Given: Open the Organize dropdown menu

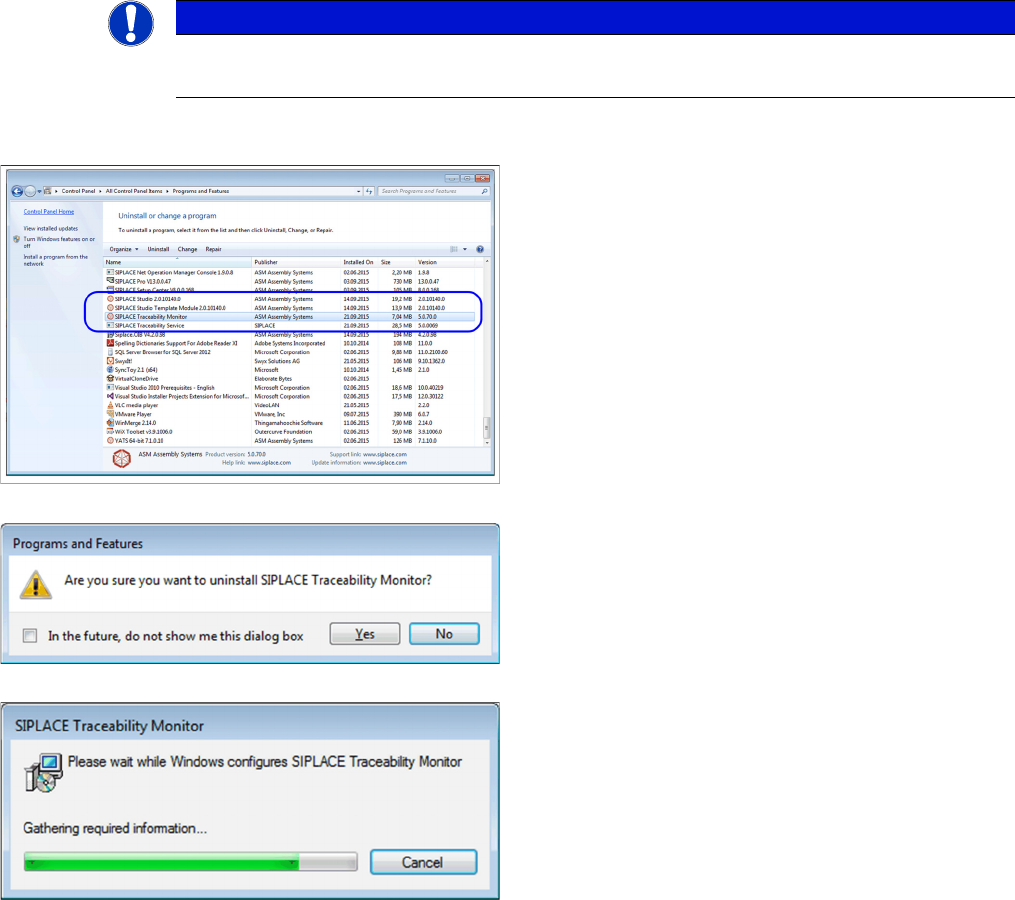Looking at the screenshot, I should (x=124, y=249).
